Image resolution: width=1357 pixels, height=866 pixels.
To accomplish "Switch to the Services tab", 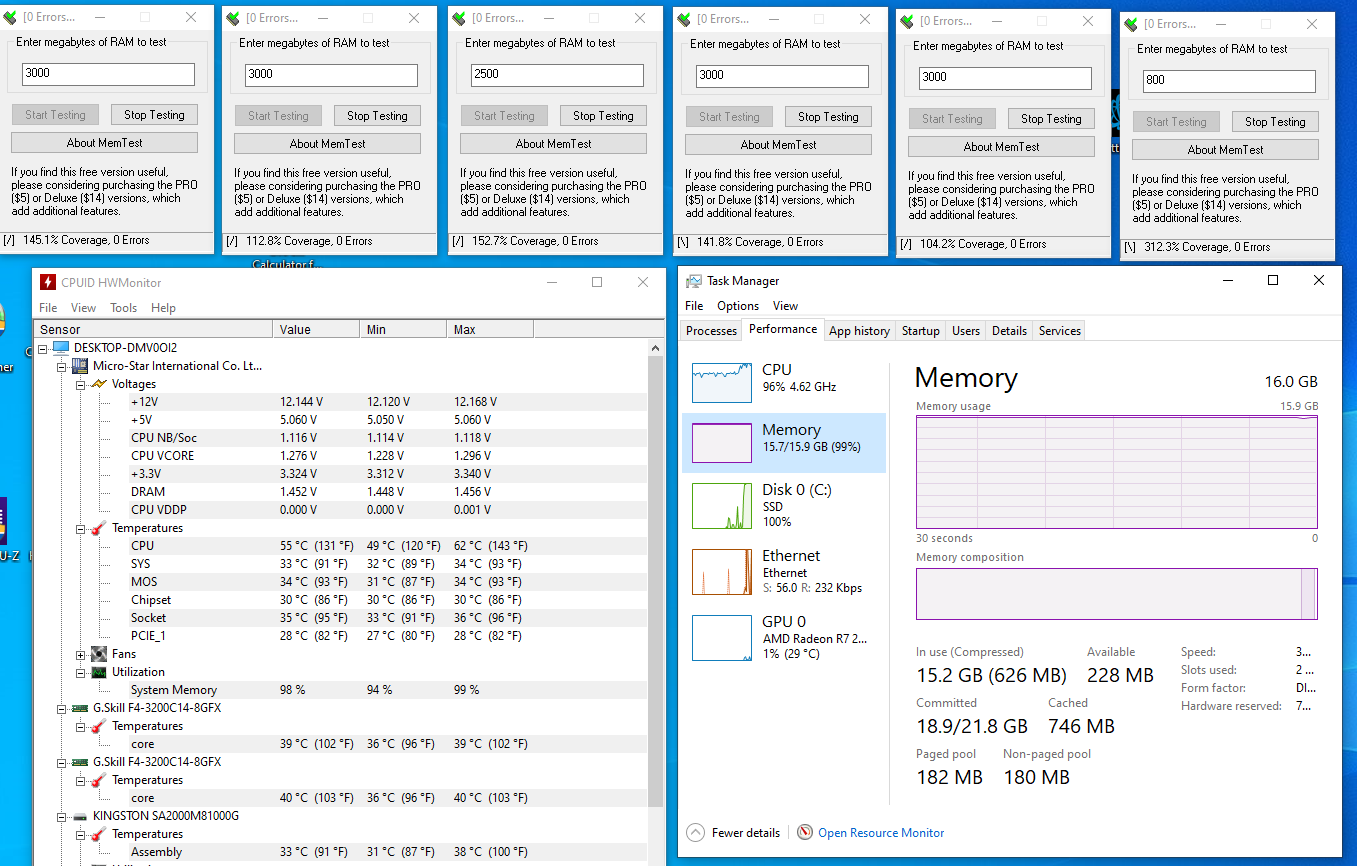I will 1060,331.
